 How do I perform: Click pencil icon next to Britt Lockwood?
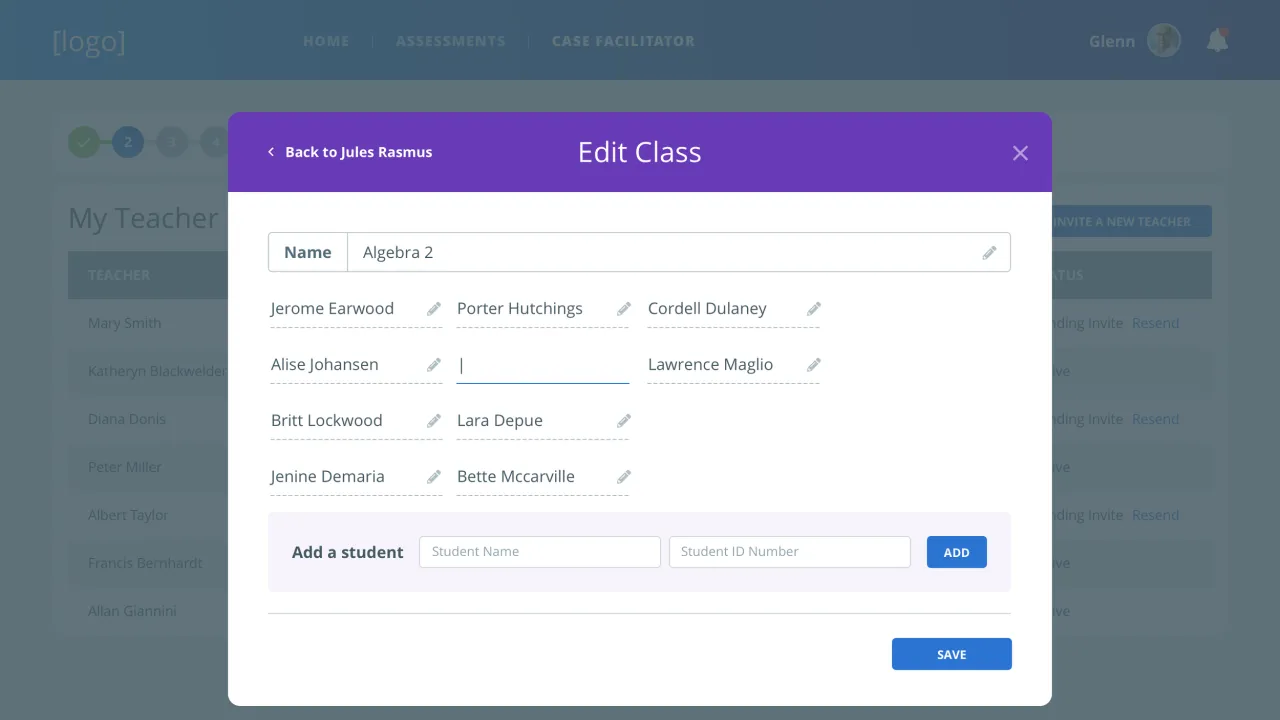click(434, 421)
